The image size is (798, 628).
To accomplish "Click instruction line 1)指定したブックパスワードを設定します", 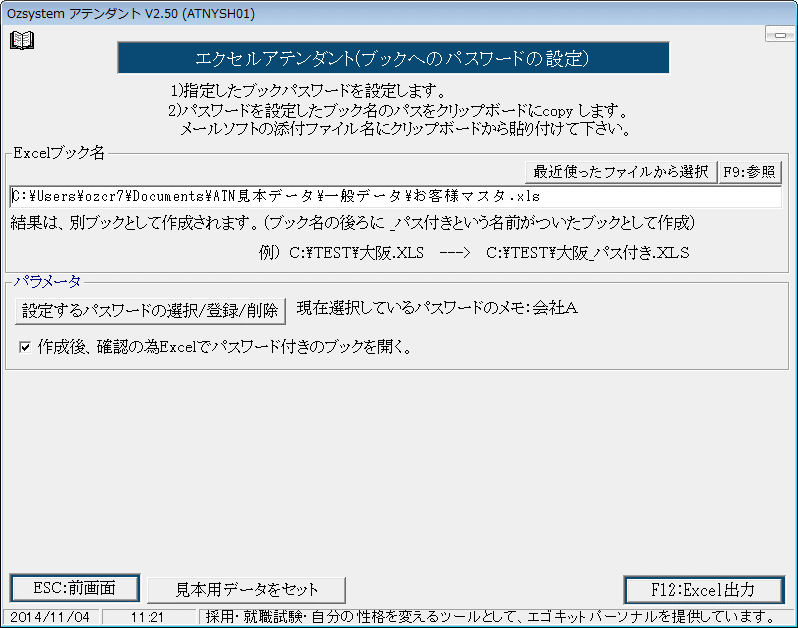I will point(308,91).
